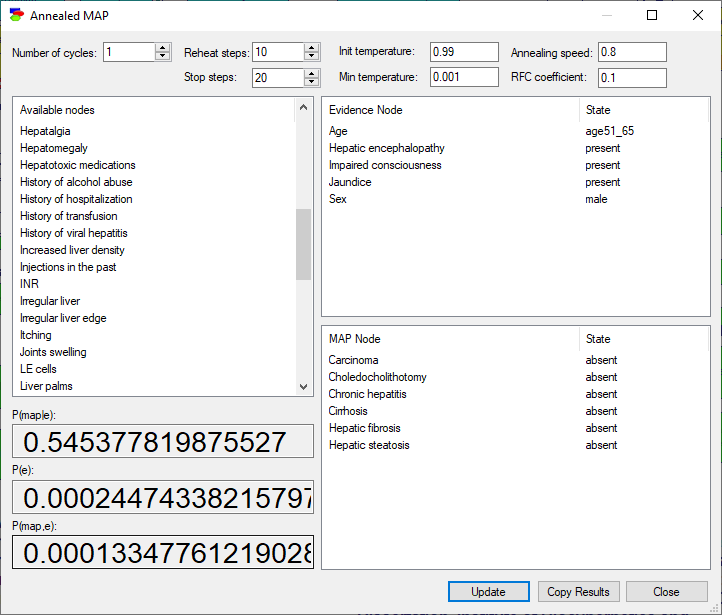Click the male state value

click(x=596, y=199)
